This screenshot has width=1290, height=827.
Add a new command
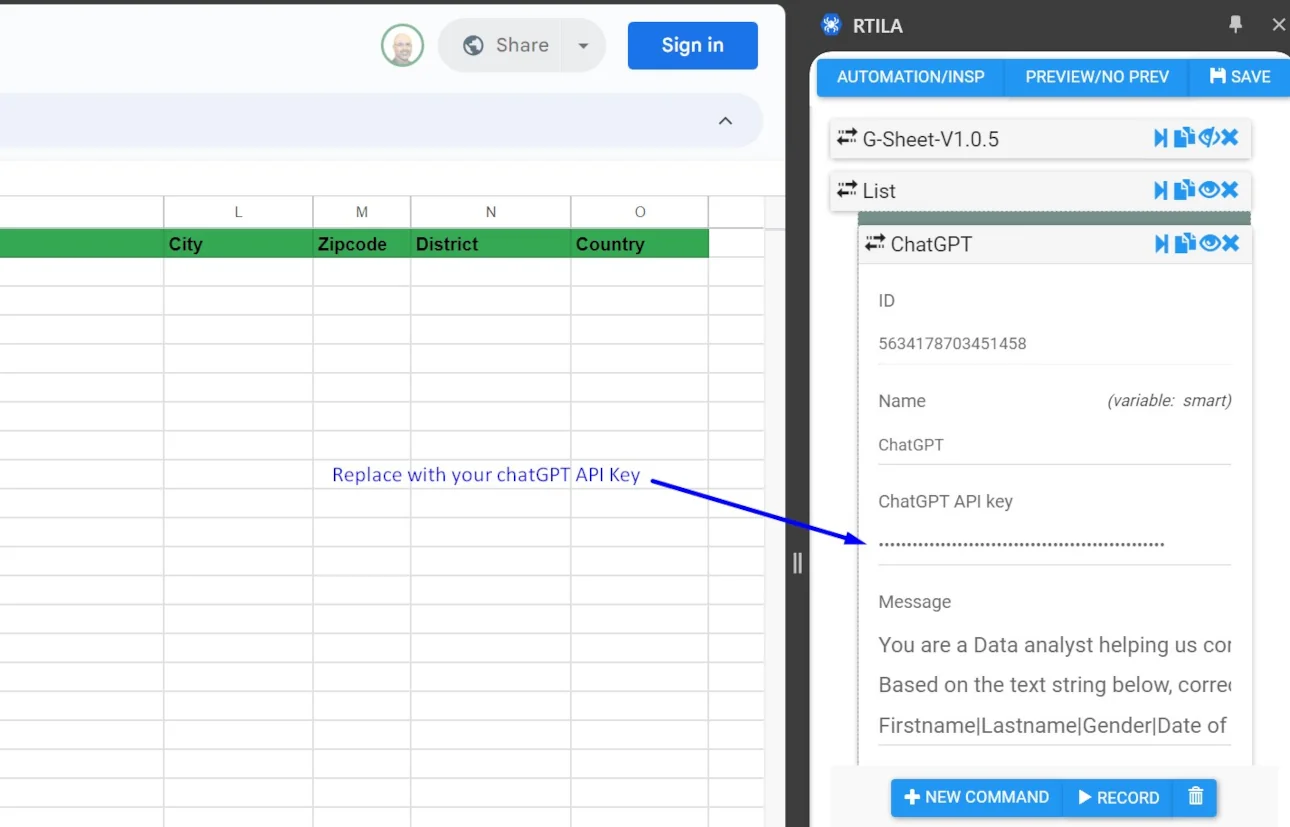coord(977,797)
